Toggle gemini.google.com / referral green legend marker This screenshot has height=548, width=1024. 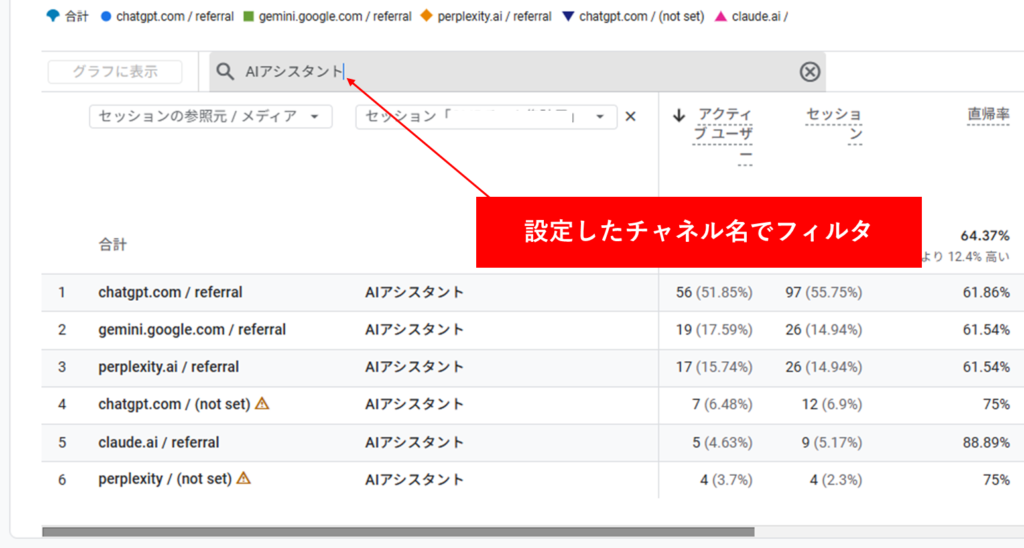[x=249, y=17]
